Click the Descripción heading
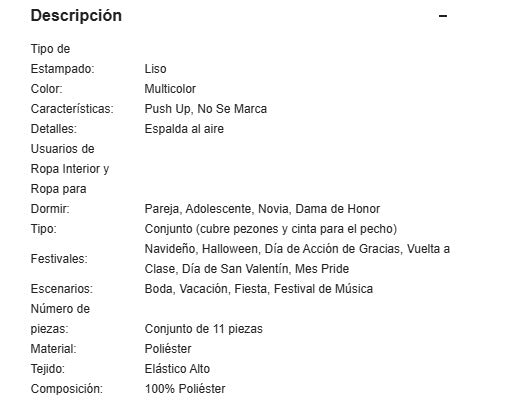510x400 pixels. point(76,16)
